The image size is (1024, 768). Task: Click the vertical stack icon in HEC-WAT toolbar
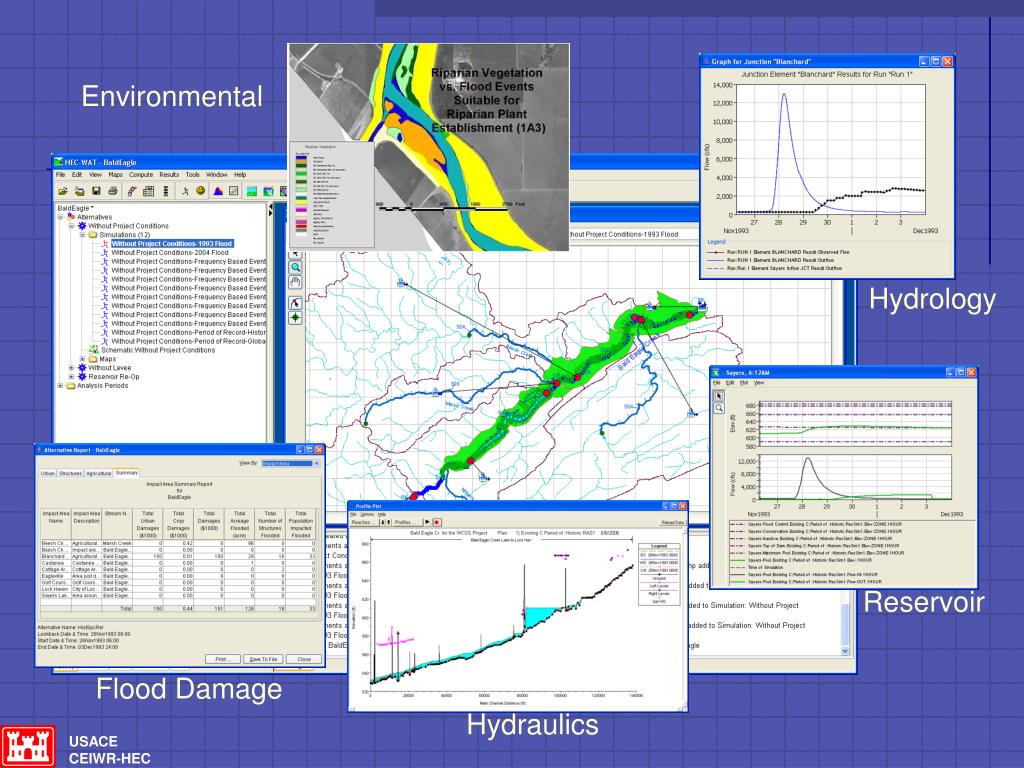click(166, 191)
